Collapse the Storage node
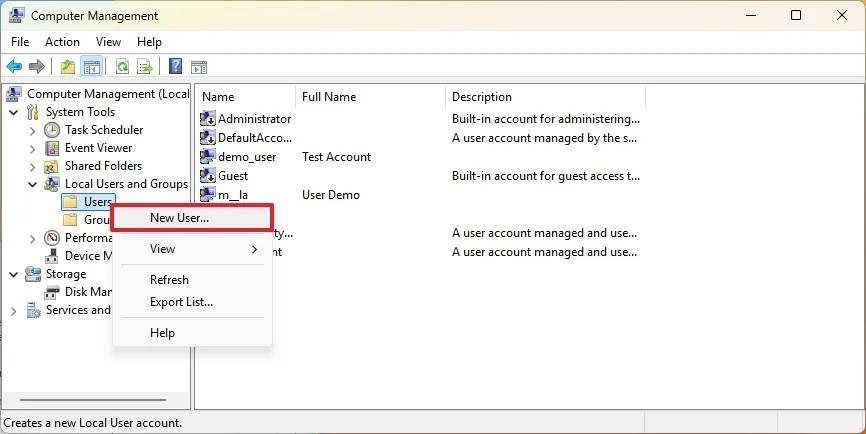866x434 pixels. pos(14,274)
